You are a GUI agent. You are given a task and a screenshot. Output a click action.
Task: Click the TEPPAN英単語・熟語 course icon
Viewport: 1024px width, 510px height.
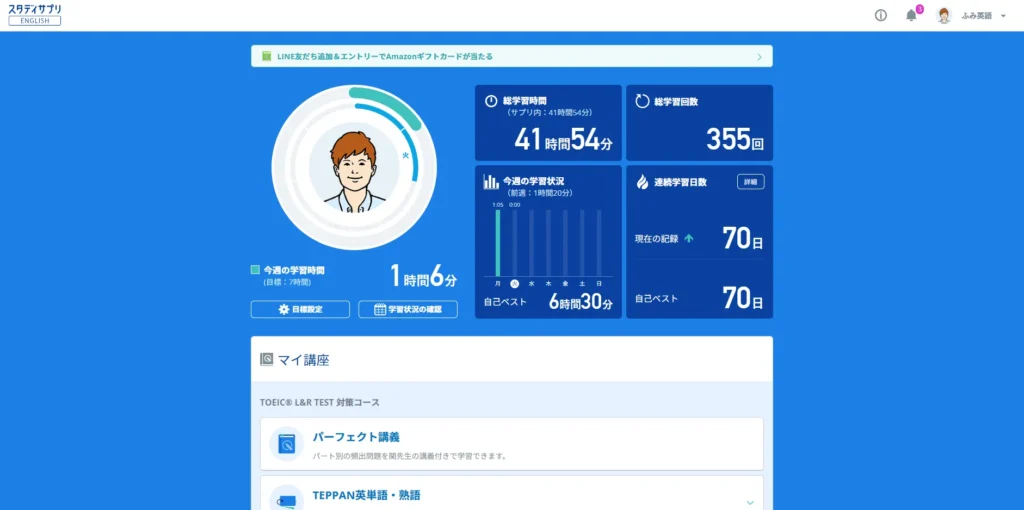(x=287, y=500)
